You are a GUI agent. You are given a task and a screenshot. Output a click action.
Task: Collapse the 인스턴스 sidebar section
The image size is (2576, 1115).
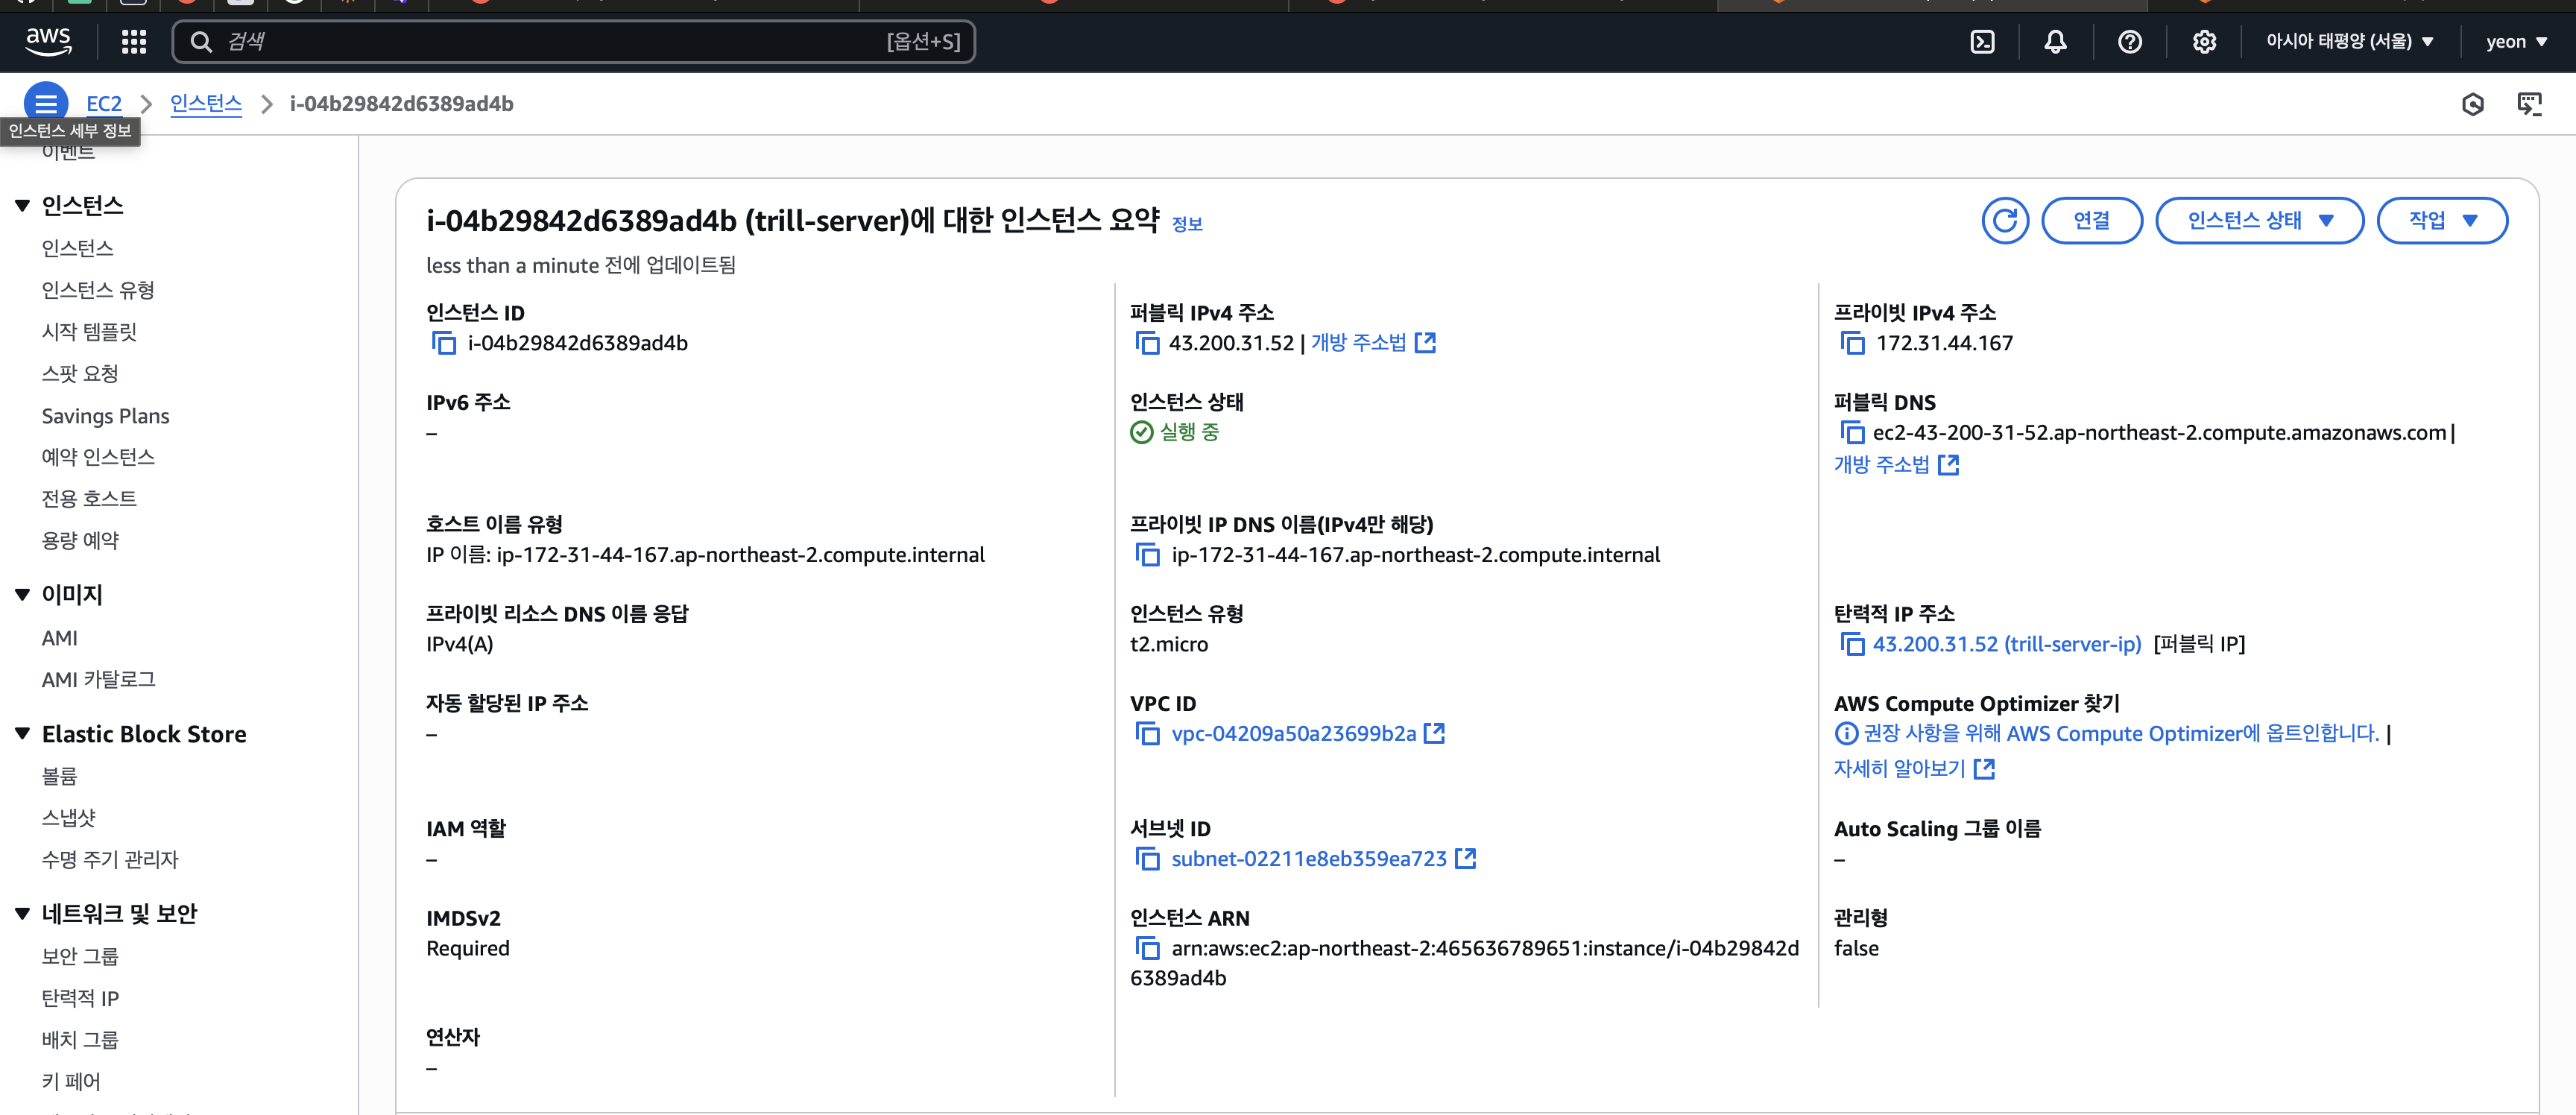23,206
